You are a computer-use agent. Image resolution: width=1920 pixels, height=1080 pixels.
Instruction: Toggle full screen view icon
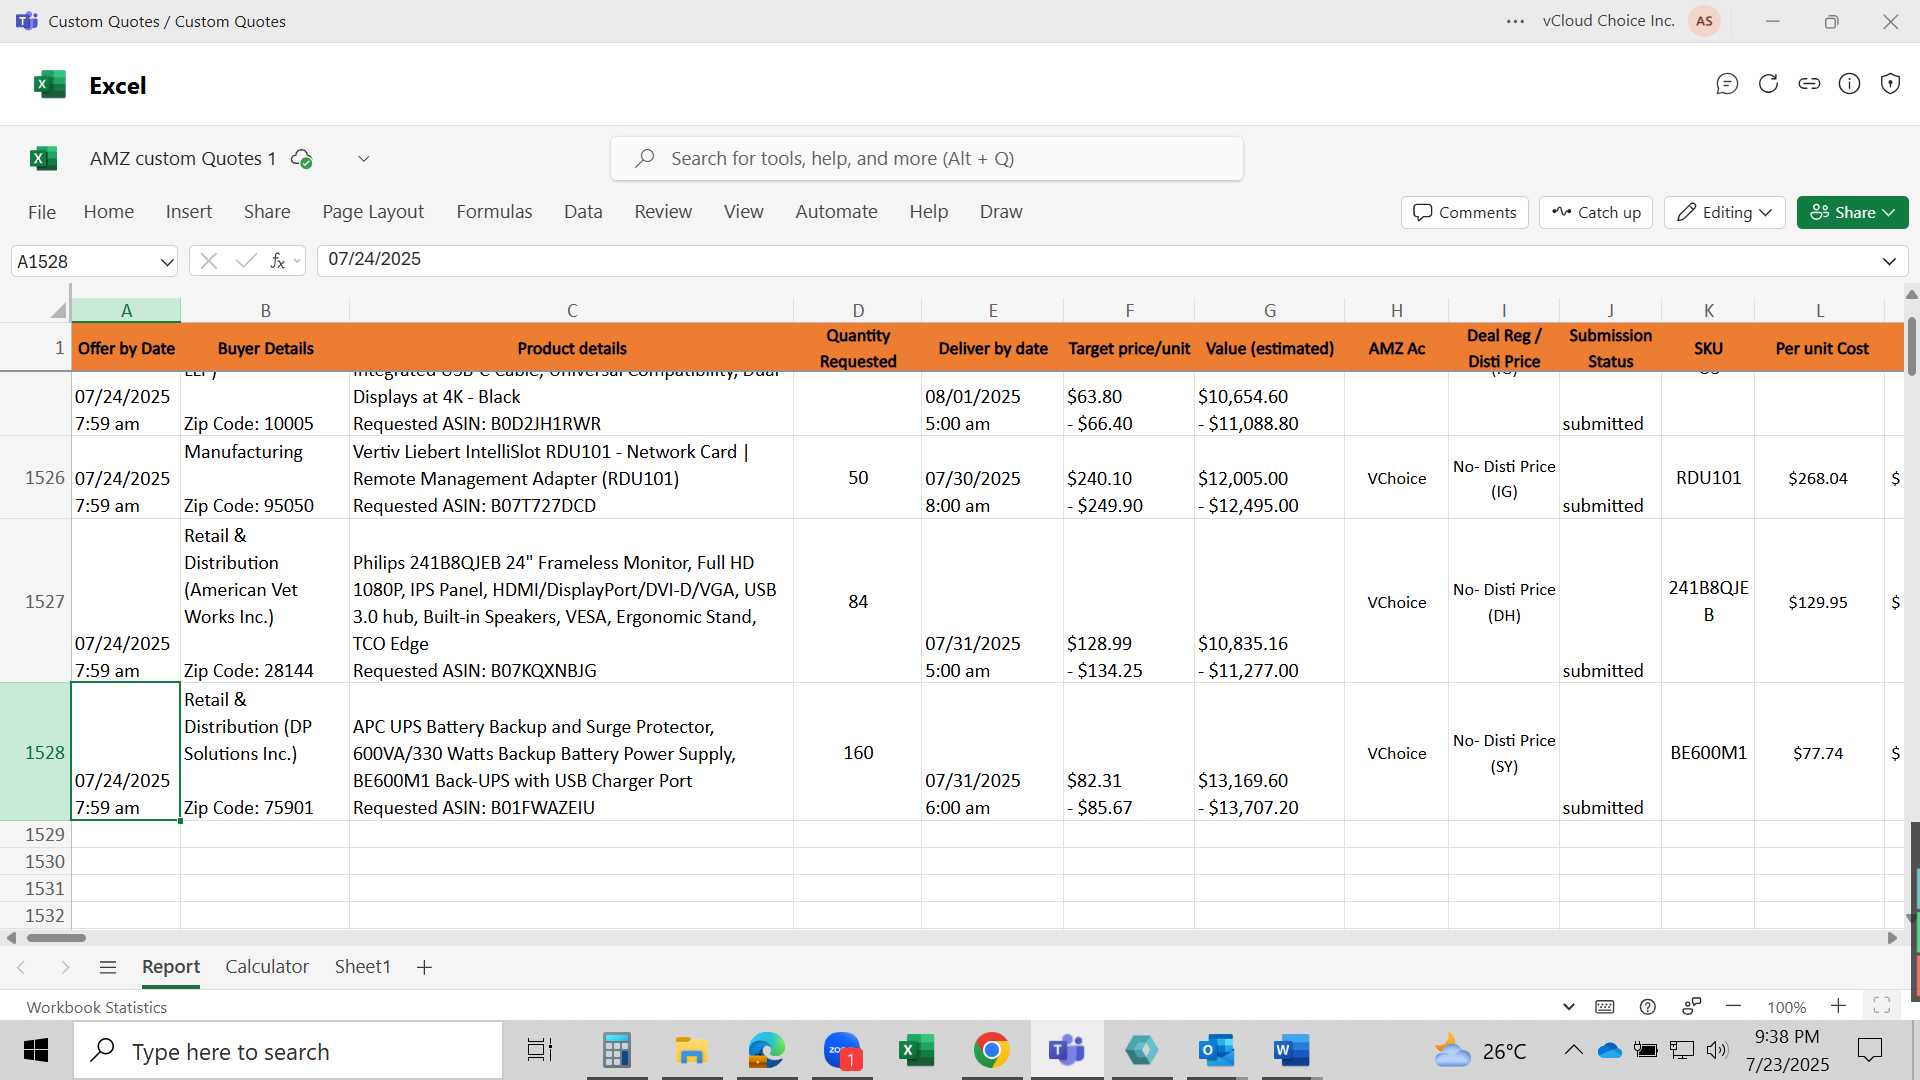click(x=1881, y=1006)
